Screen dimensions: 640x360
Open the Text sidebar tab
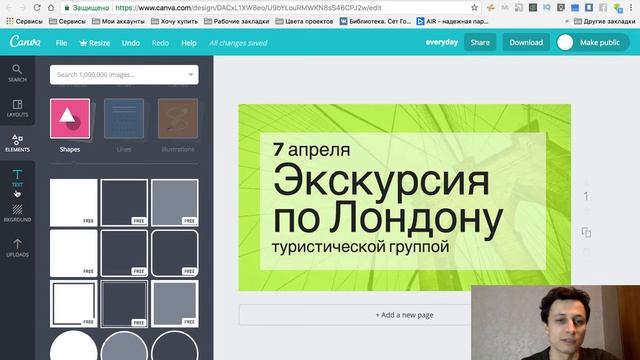(17, 178)
